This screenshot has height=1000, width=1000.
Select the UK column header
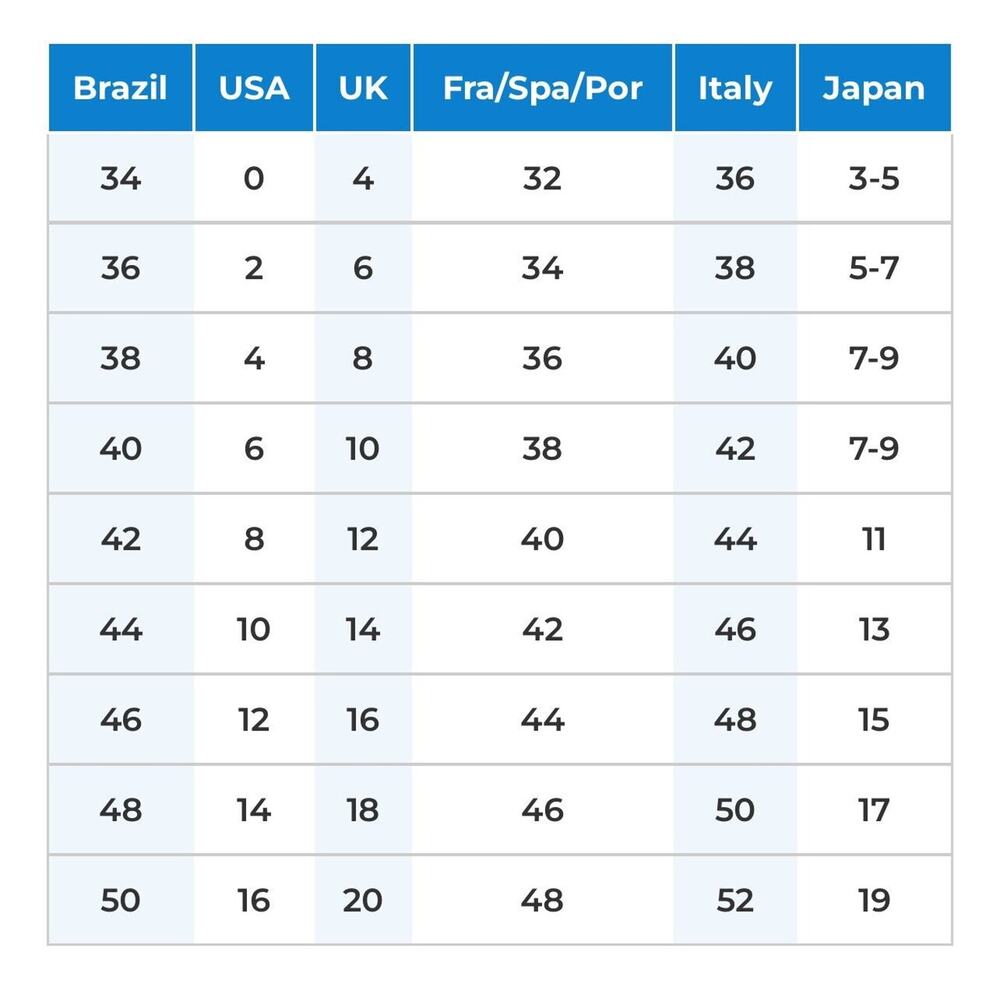tap(363, 88)
